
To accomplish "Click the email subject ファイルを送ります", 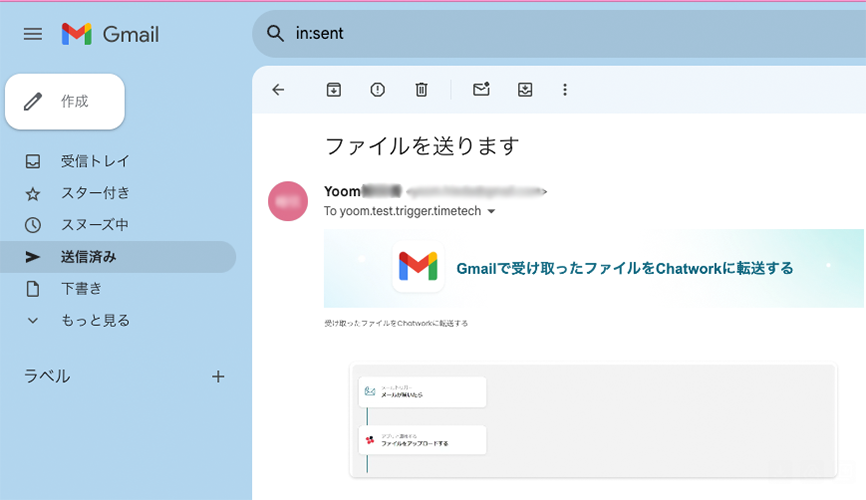I will [423, 146].
